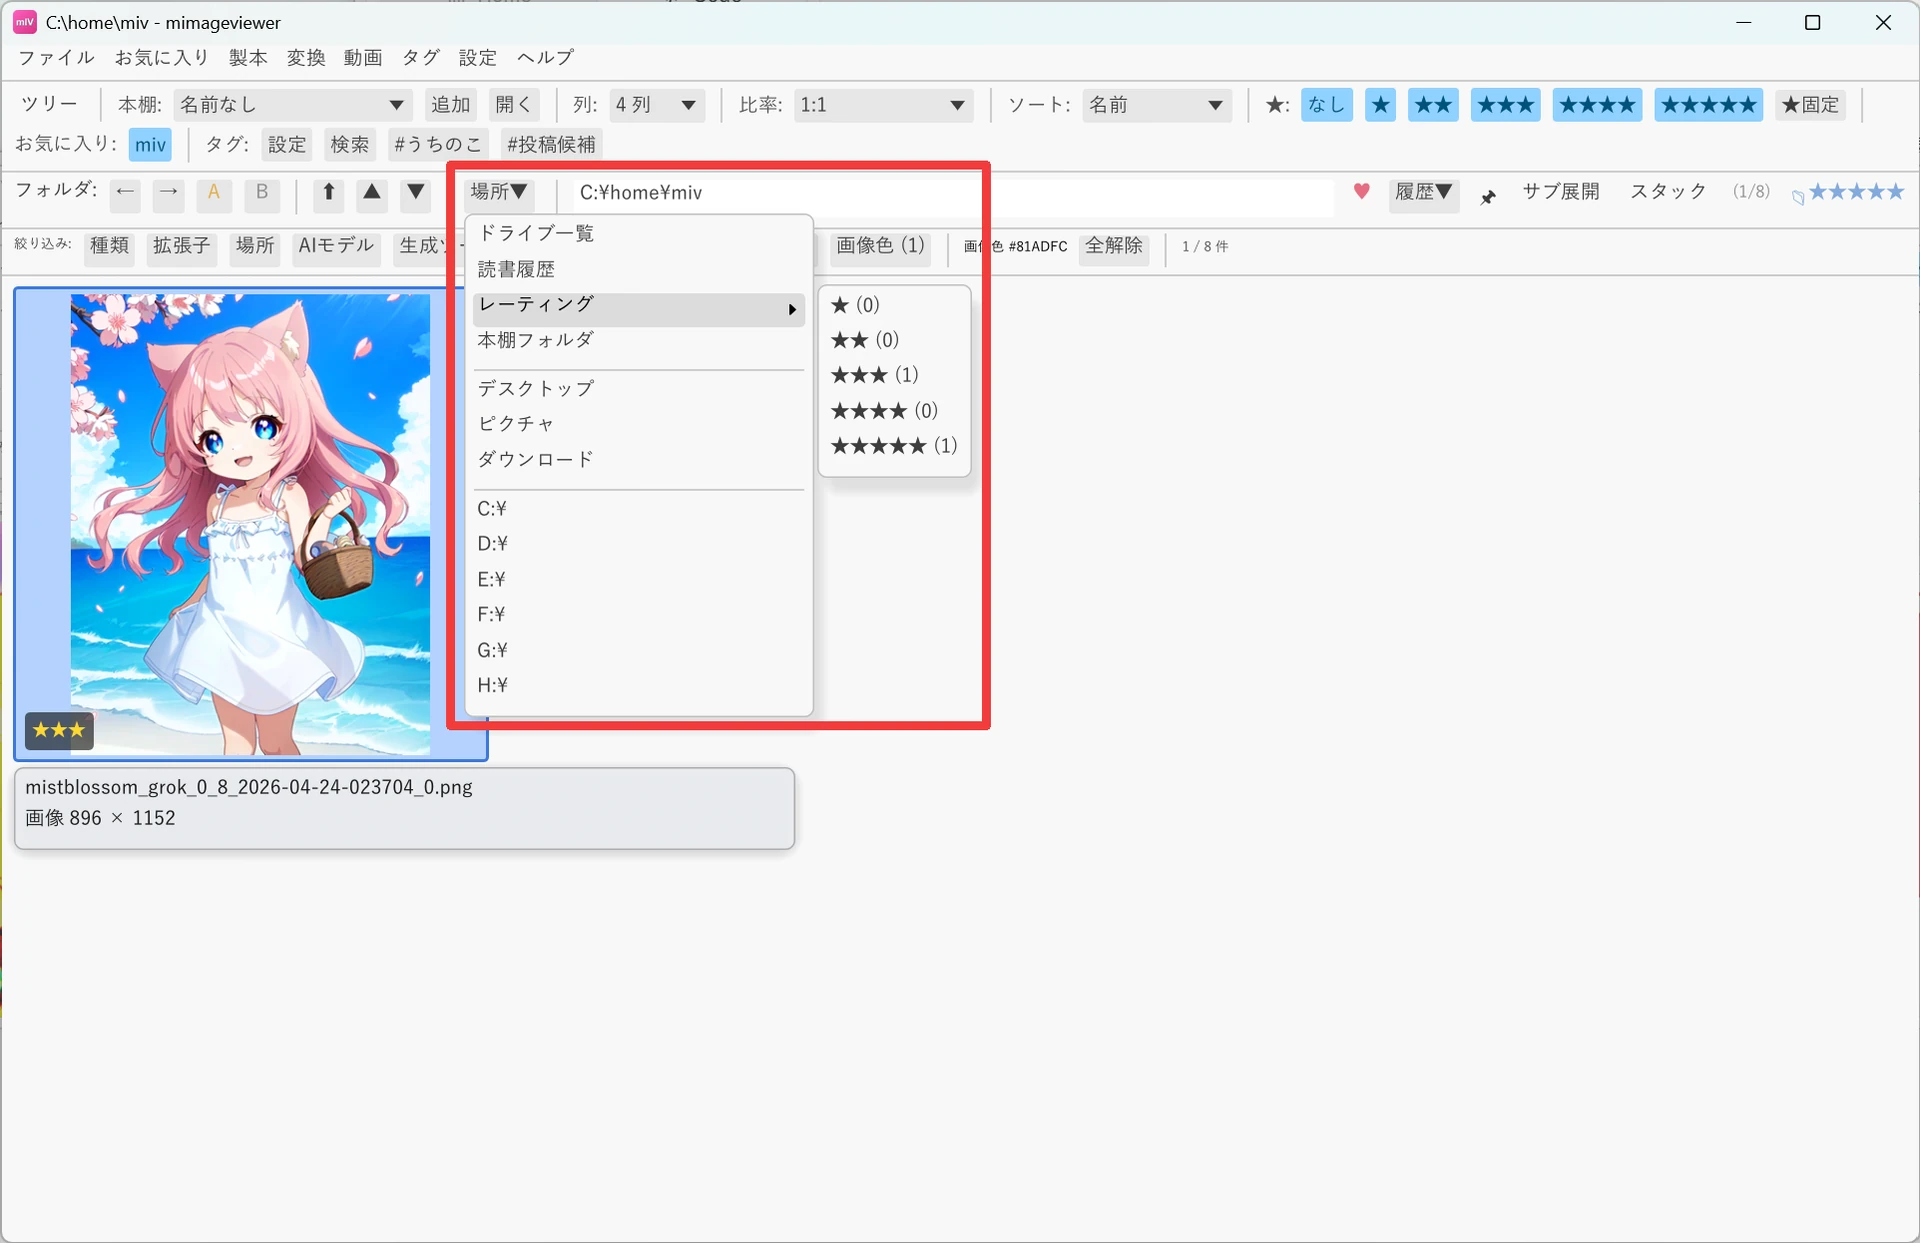Filter by four star rating
Screen dimensions: 1920x1243
(1597, 105)
